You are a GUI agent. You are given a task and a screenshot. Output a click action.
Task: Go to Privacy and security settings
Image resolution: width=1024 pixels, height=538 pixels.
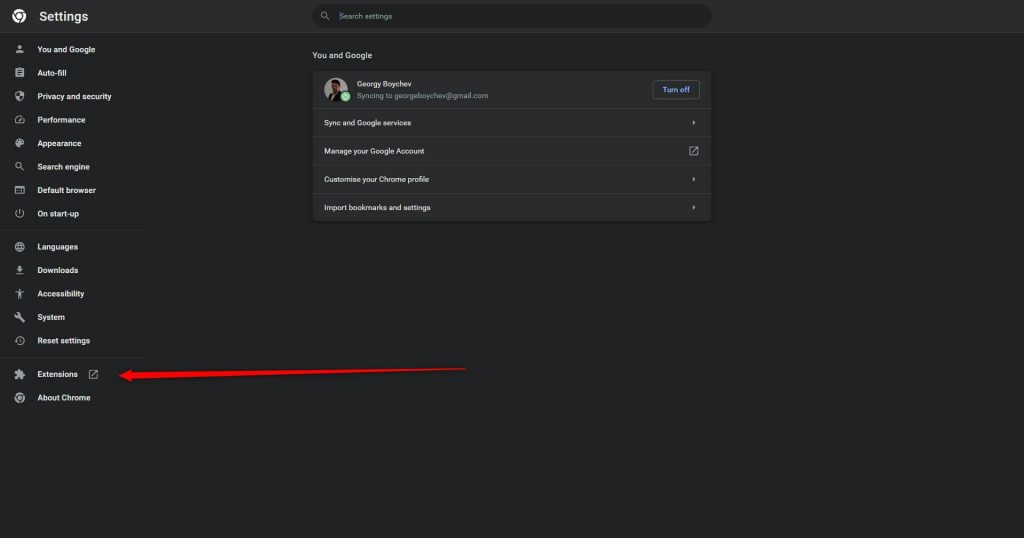(74, 96)
